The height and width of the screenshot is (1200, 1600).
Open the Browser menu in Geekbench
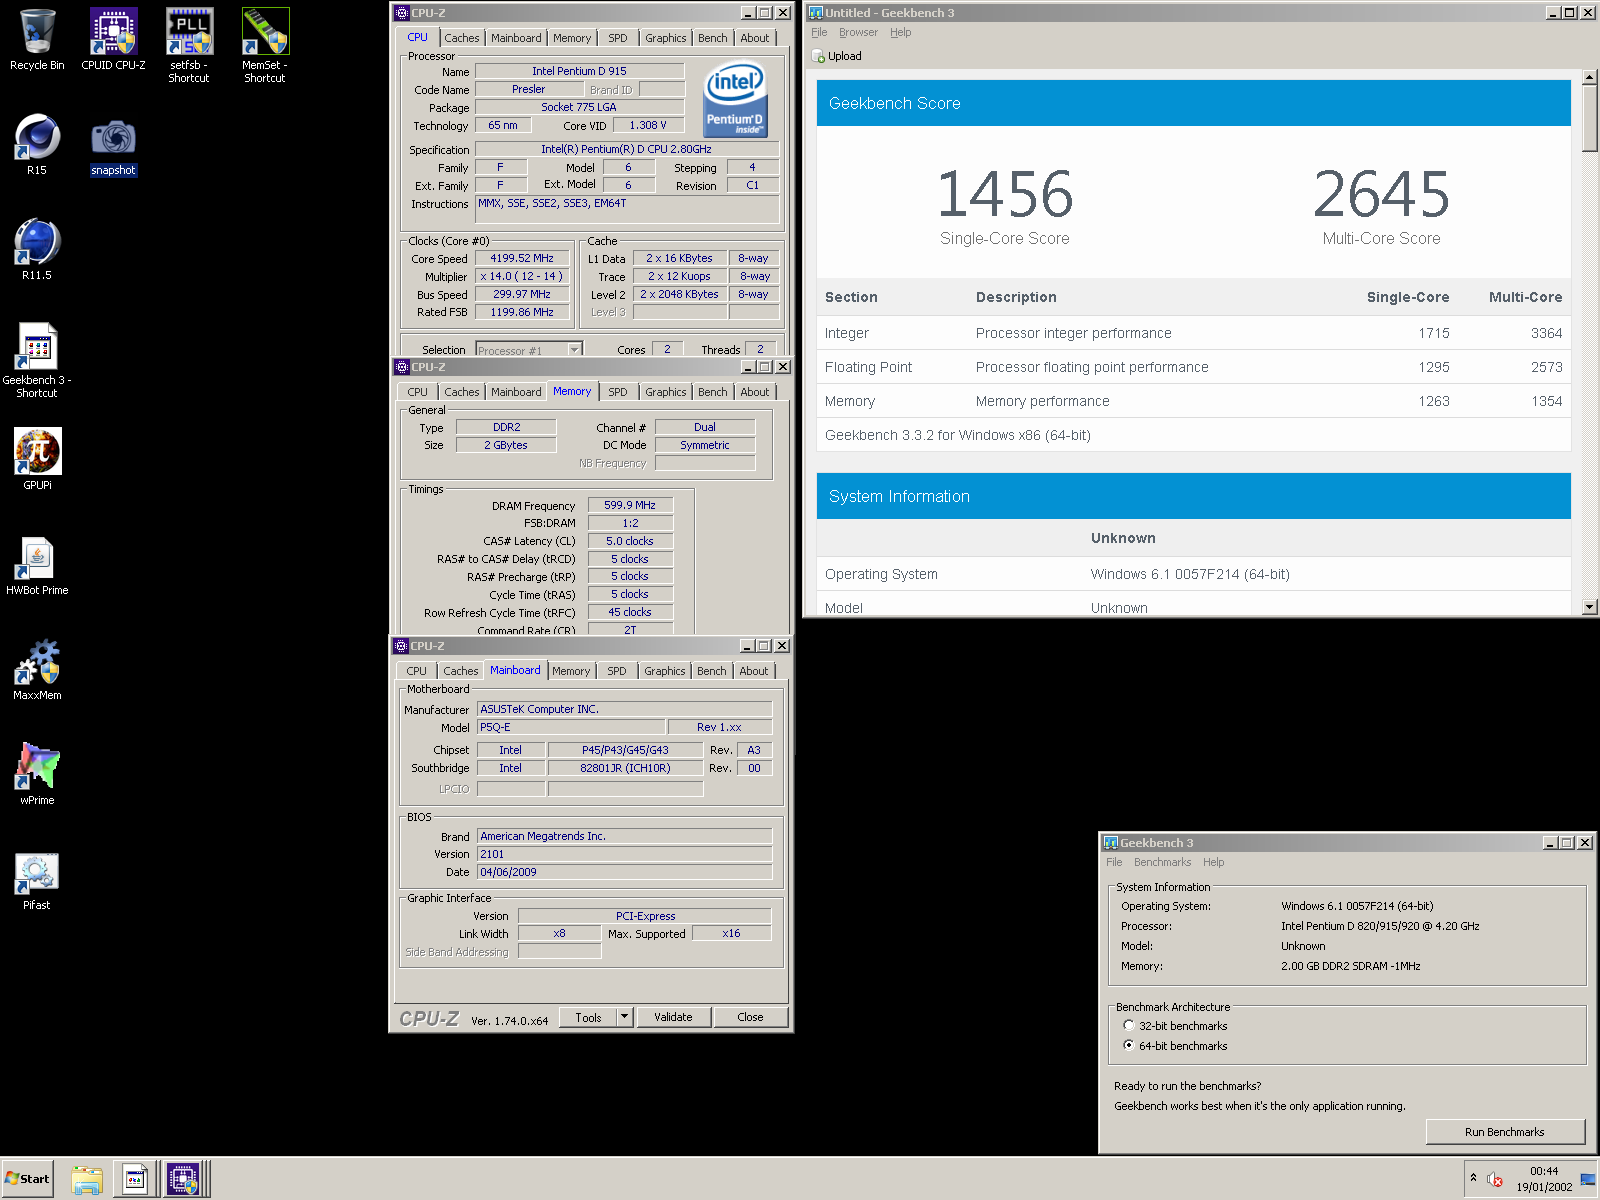858,32
